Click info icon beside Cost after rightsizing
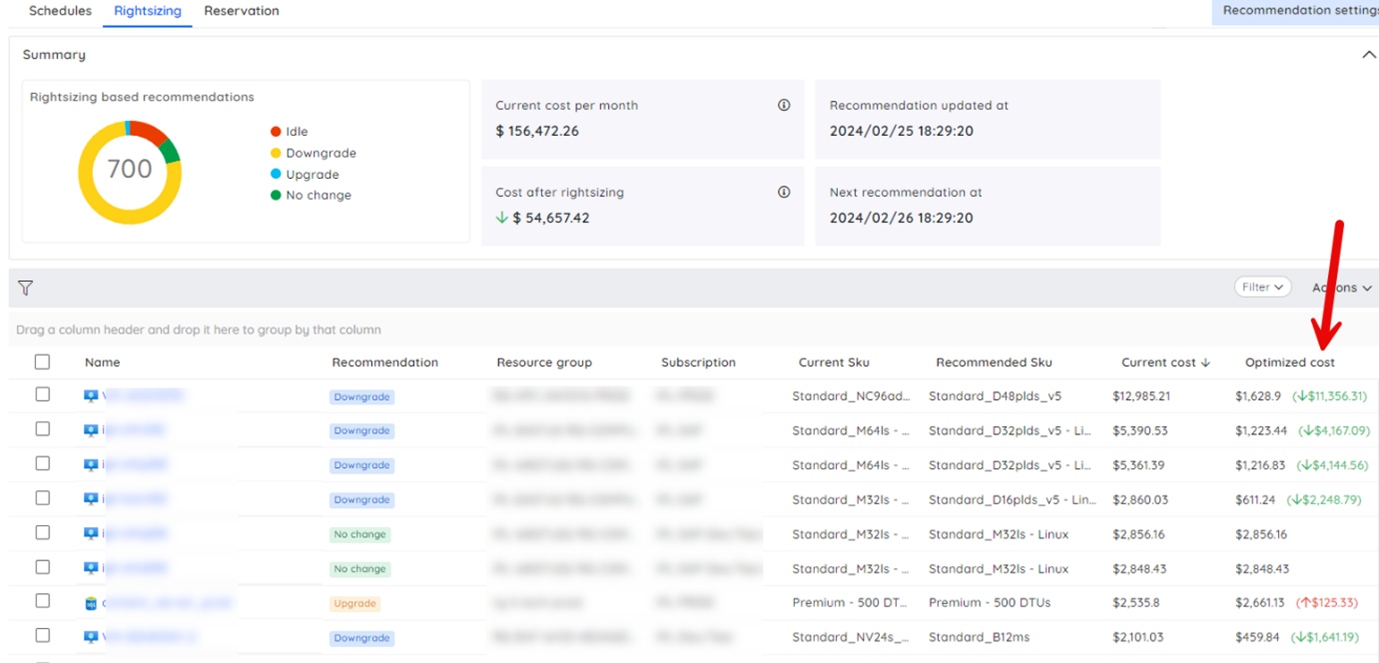The height and width of the screenshot is (663, 1379). coord(784,192)
